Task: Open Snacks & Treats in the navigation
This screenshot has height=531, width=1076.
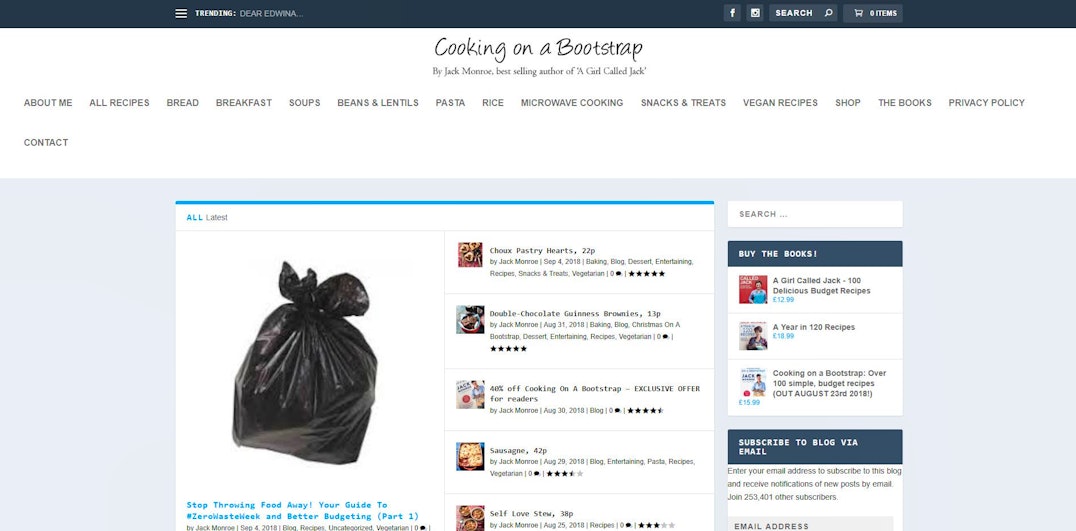Action: (683, 103)
